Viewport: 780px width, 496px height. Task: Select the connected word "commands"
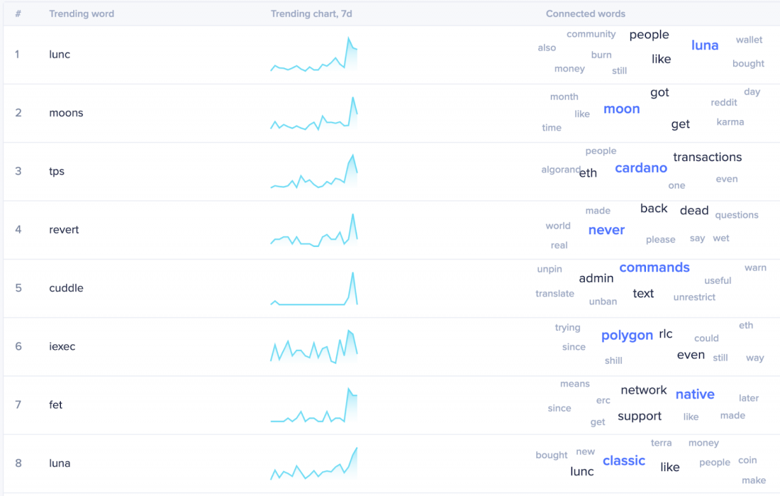coord(654,268)
